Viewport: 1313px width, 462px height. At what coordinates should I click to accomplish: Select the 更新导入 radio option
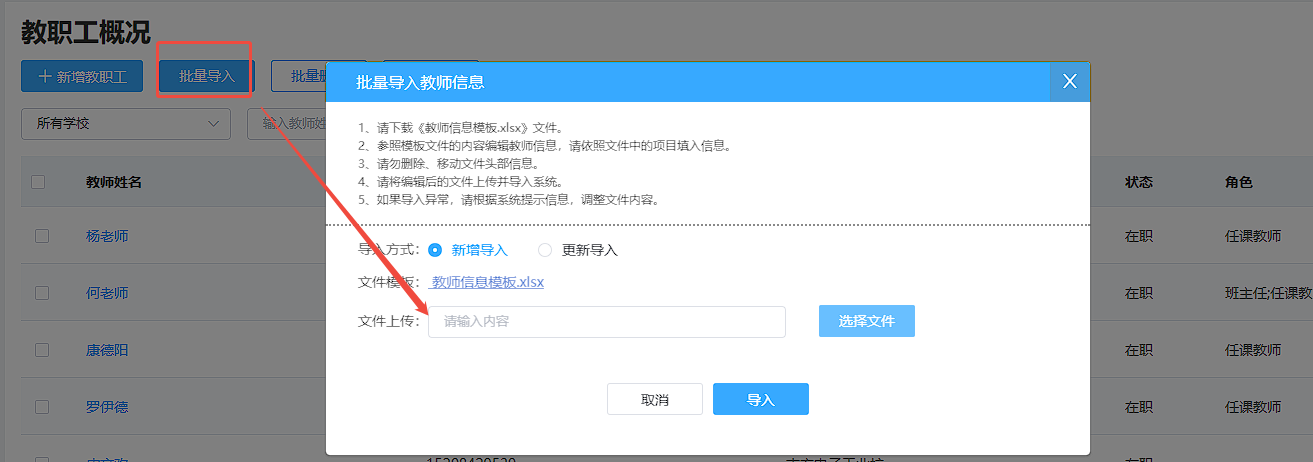(x=578, y=250)
